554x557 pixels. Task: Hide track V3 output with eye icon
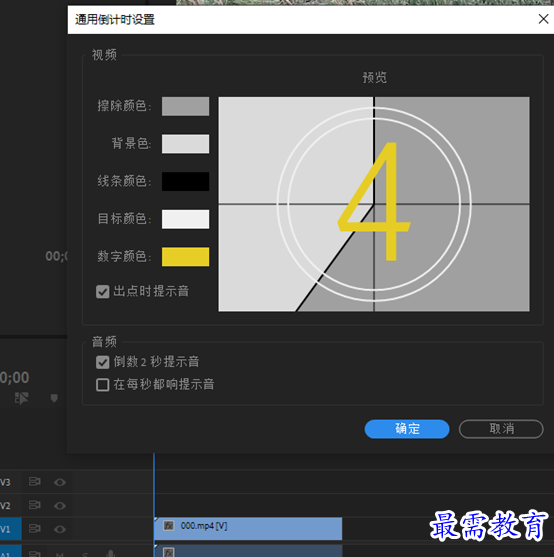pos(60,482)
